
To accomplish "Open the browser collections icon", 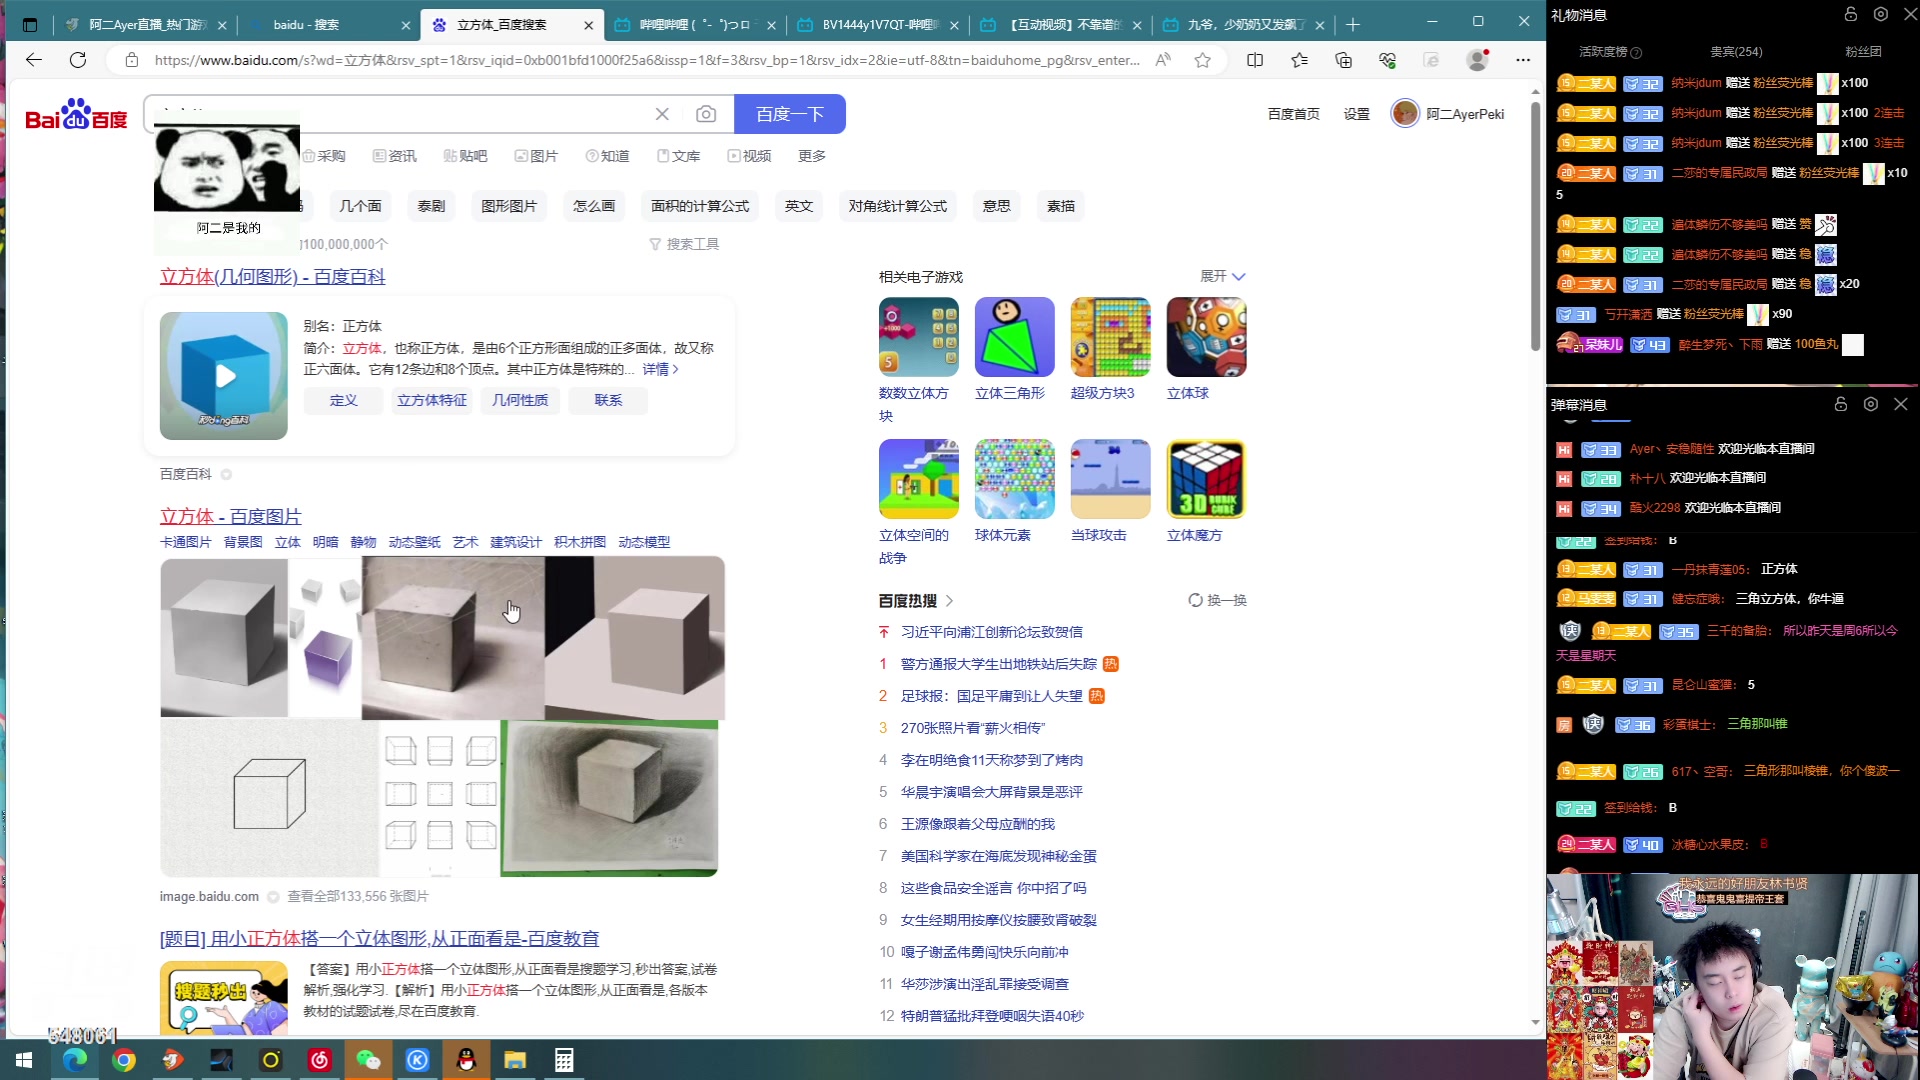I will tap(1343, 60).
